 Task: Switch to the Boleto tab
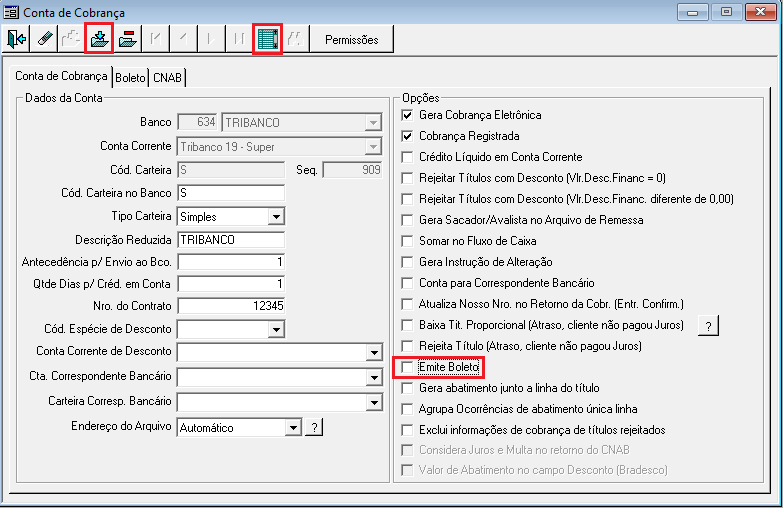(130, 78)
